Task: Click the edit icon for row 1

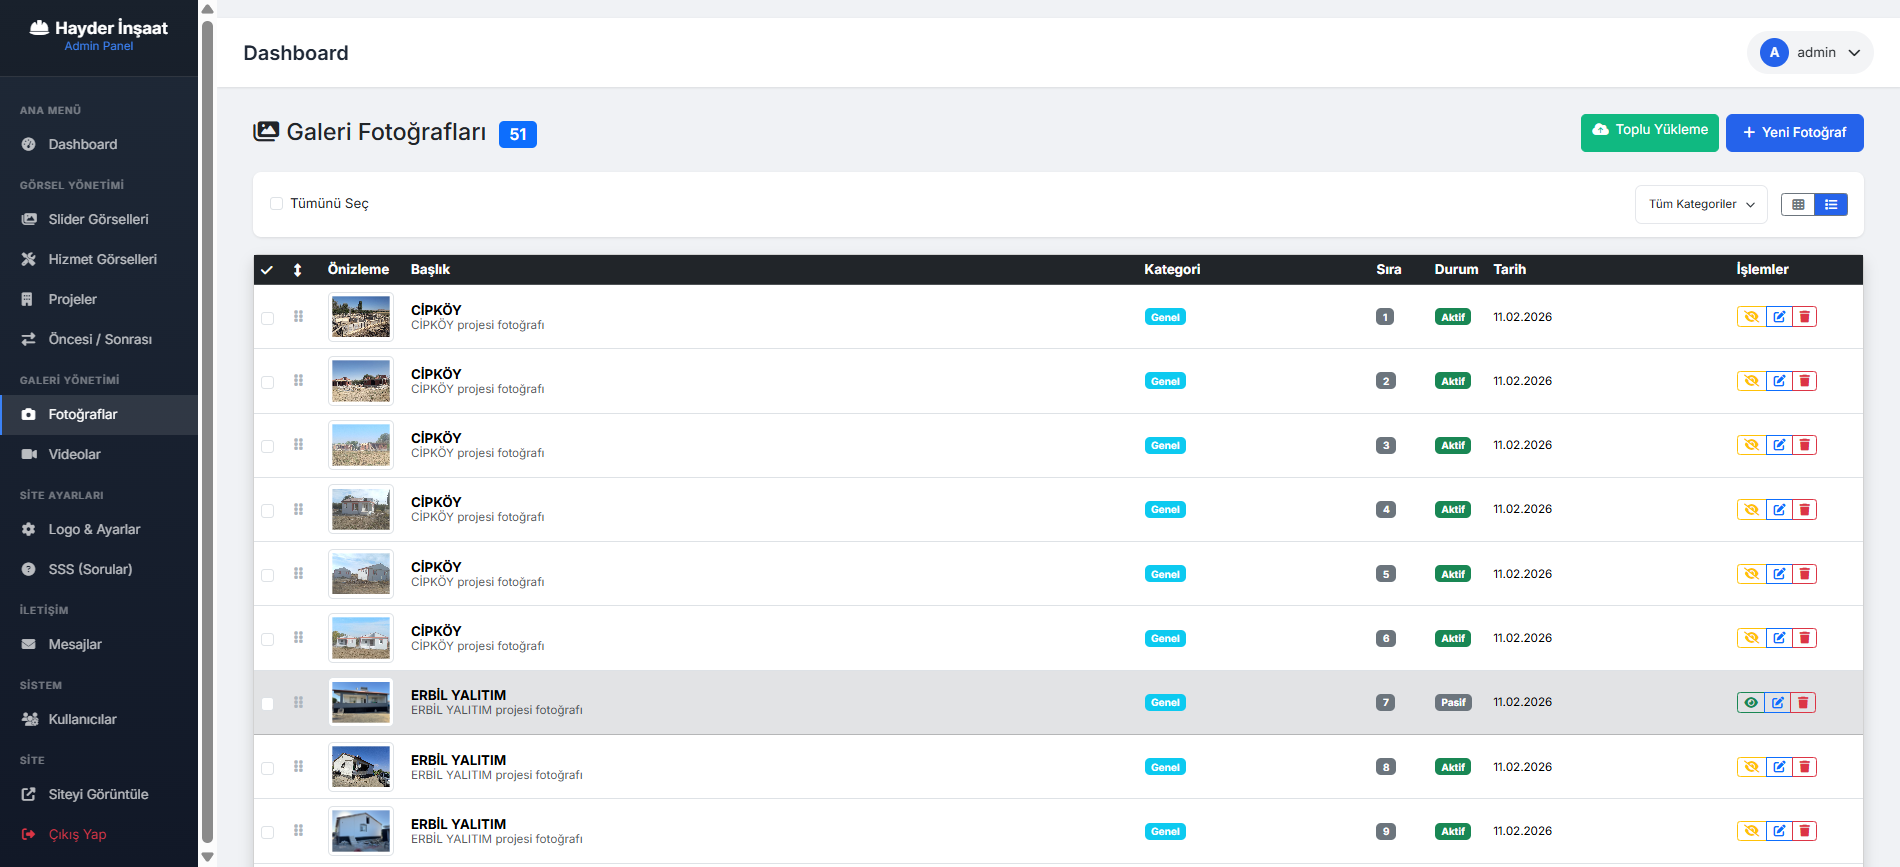Action: coord(1779,317)
